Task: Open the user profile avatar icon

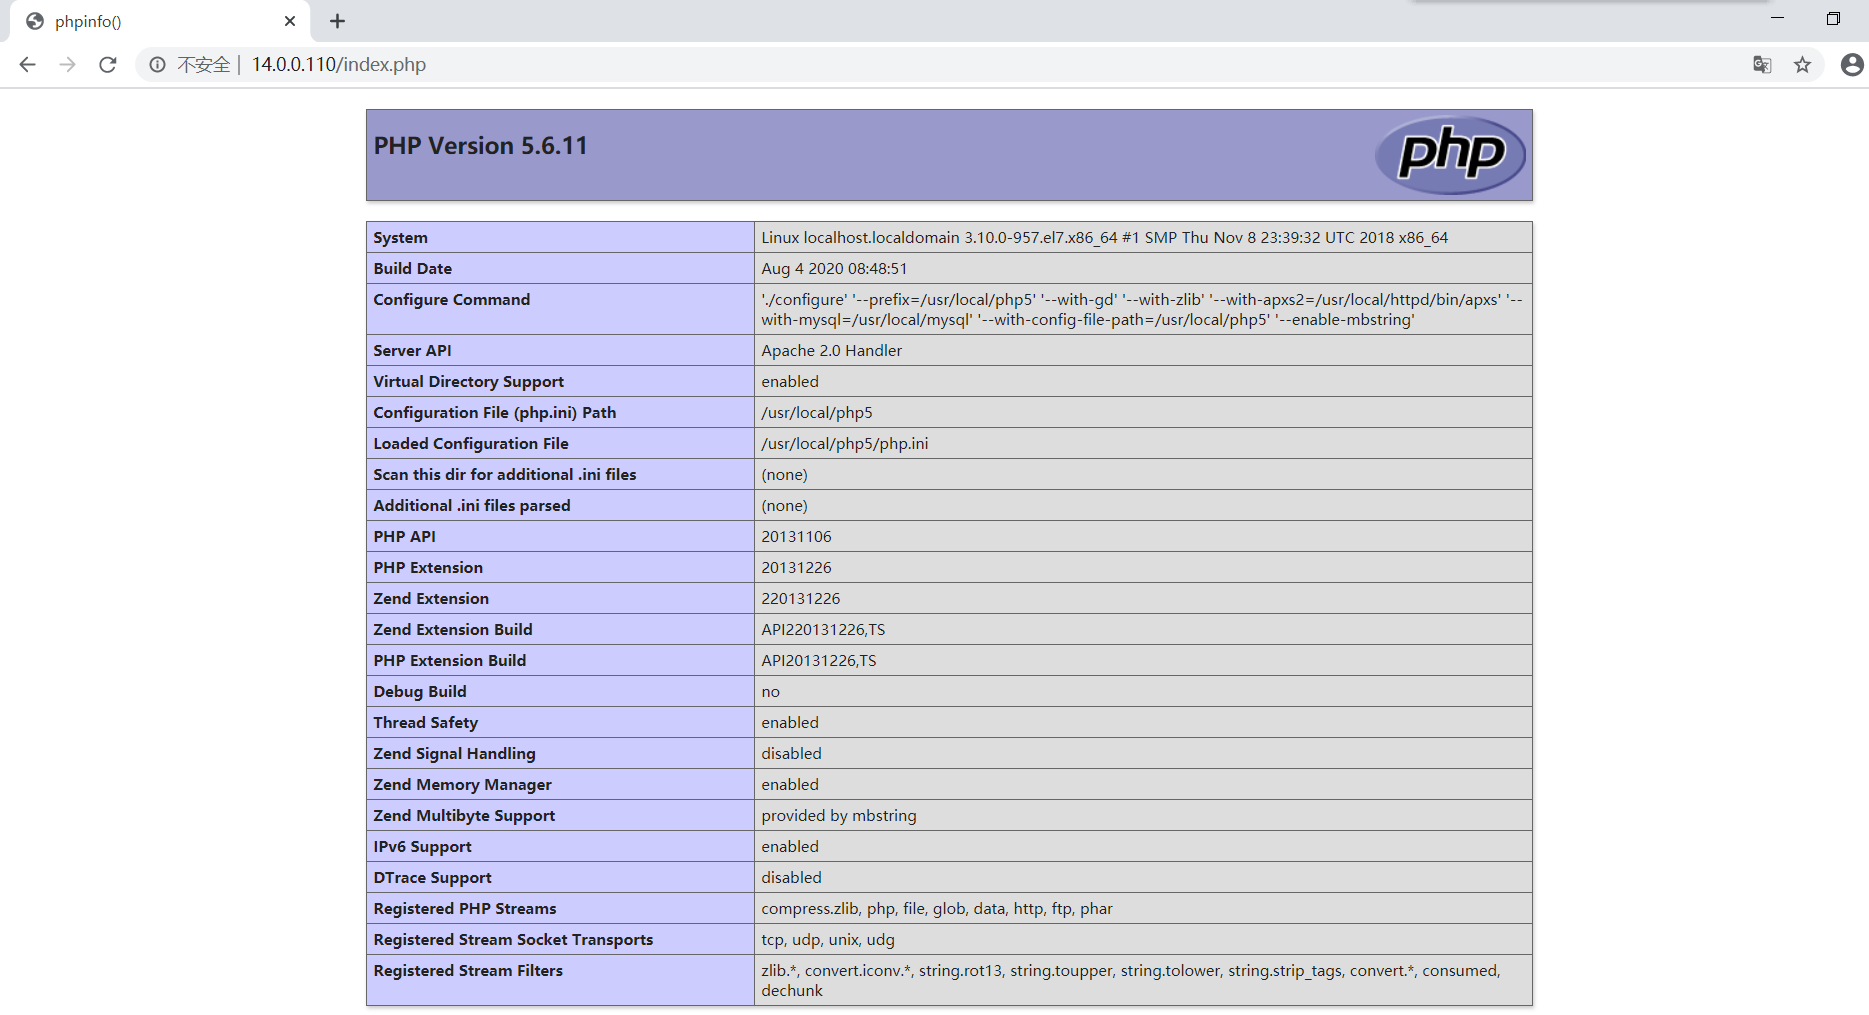Action: tap(1852, 65)
